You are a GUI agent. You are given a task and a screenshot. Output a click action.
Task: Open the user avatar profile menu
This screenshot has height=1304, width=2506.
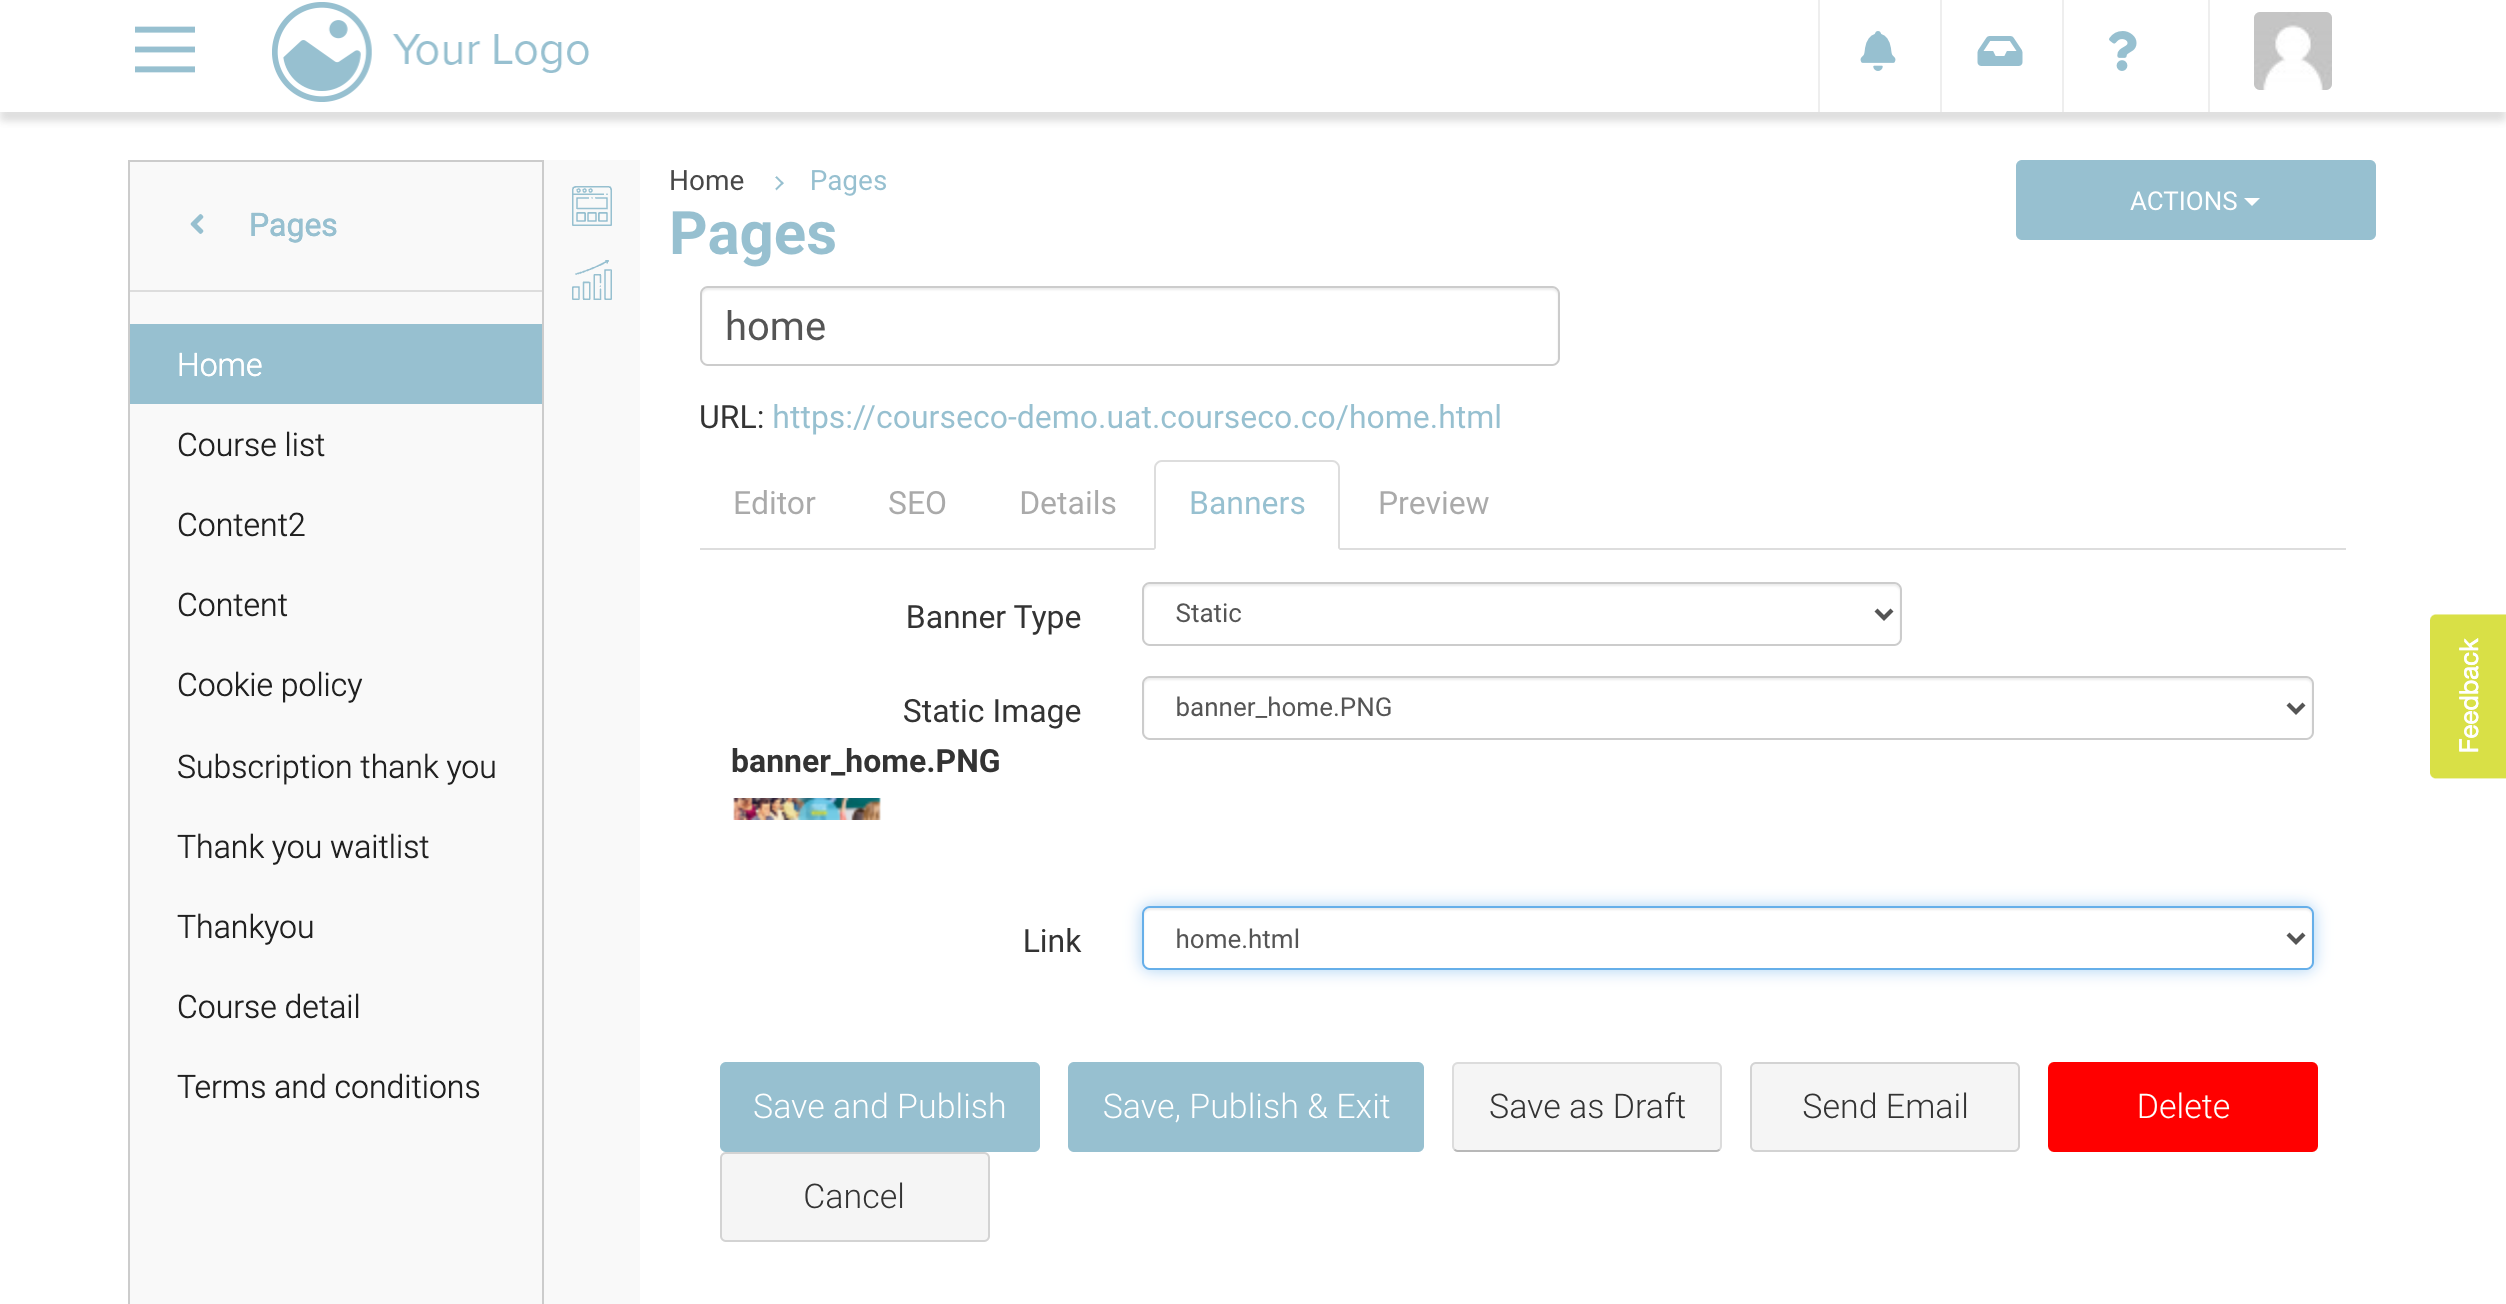[2291, 51]
